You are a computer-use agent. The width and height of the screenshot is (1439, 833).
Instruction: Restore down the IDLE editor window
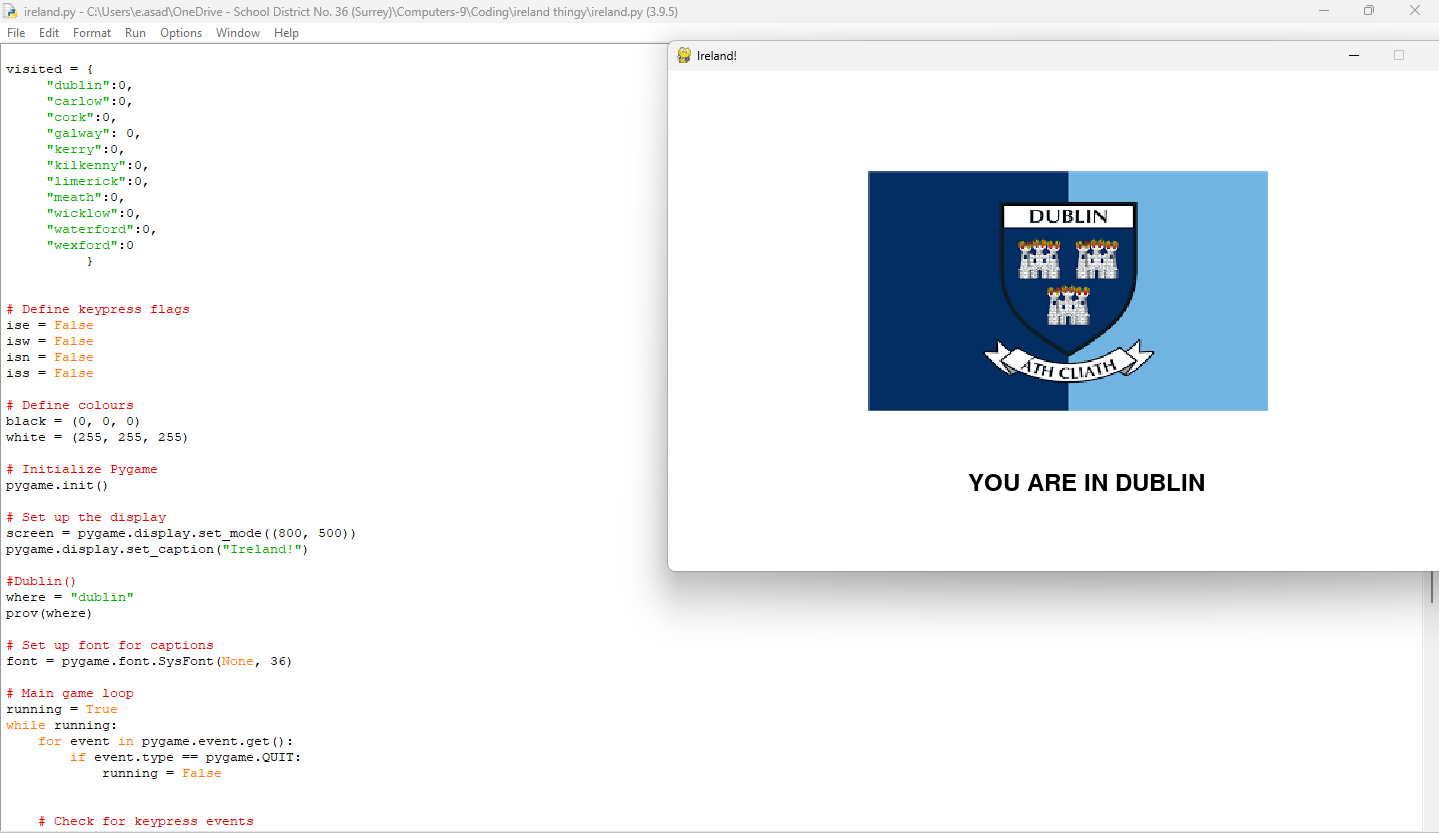(x=1369, y=10)
